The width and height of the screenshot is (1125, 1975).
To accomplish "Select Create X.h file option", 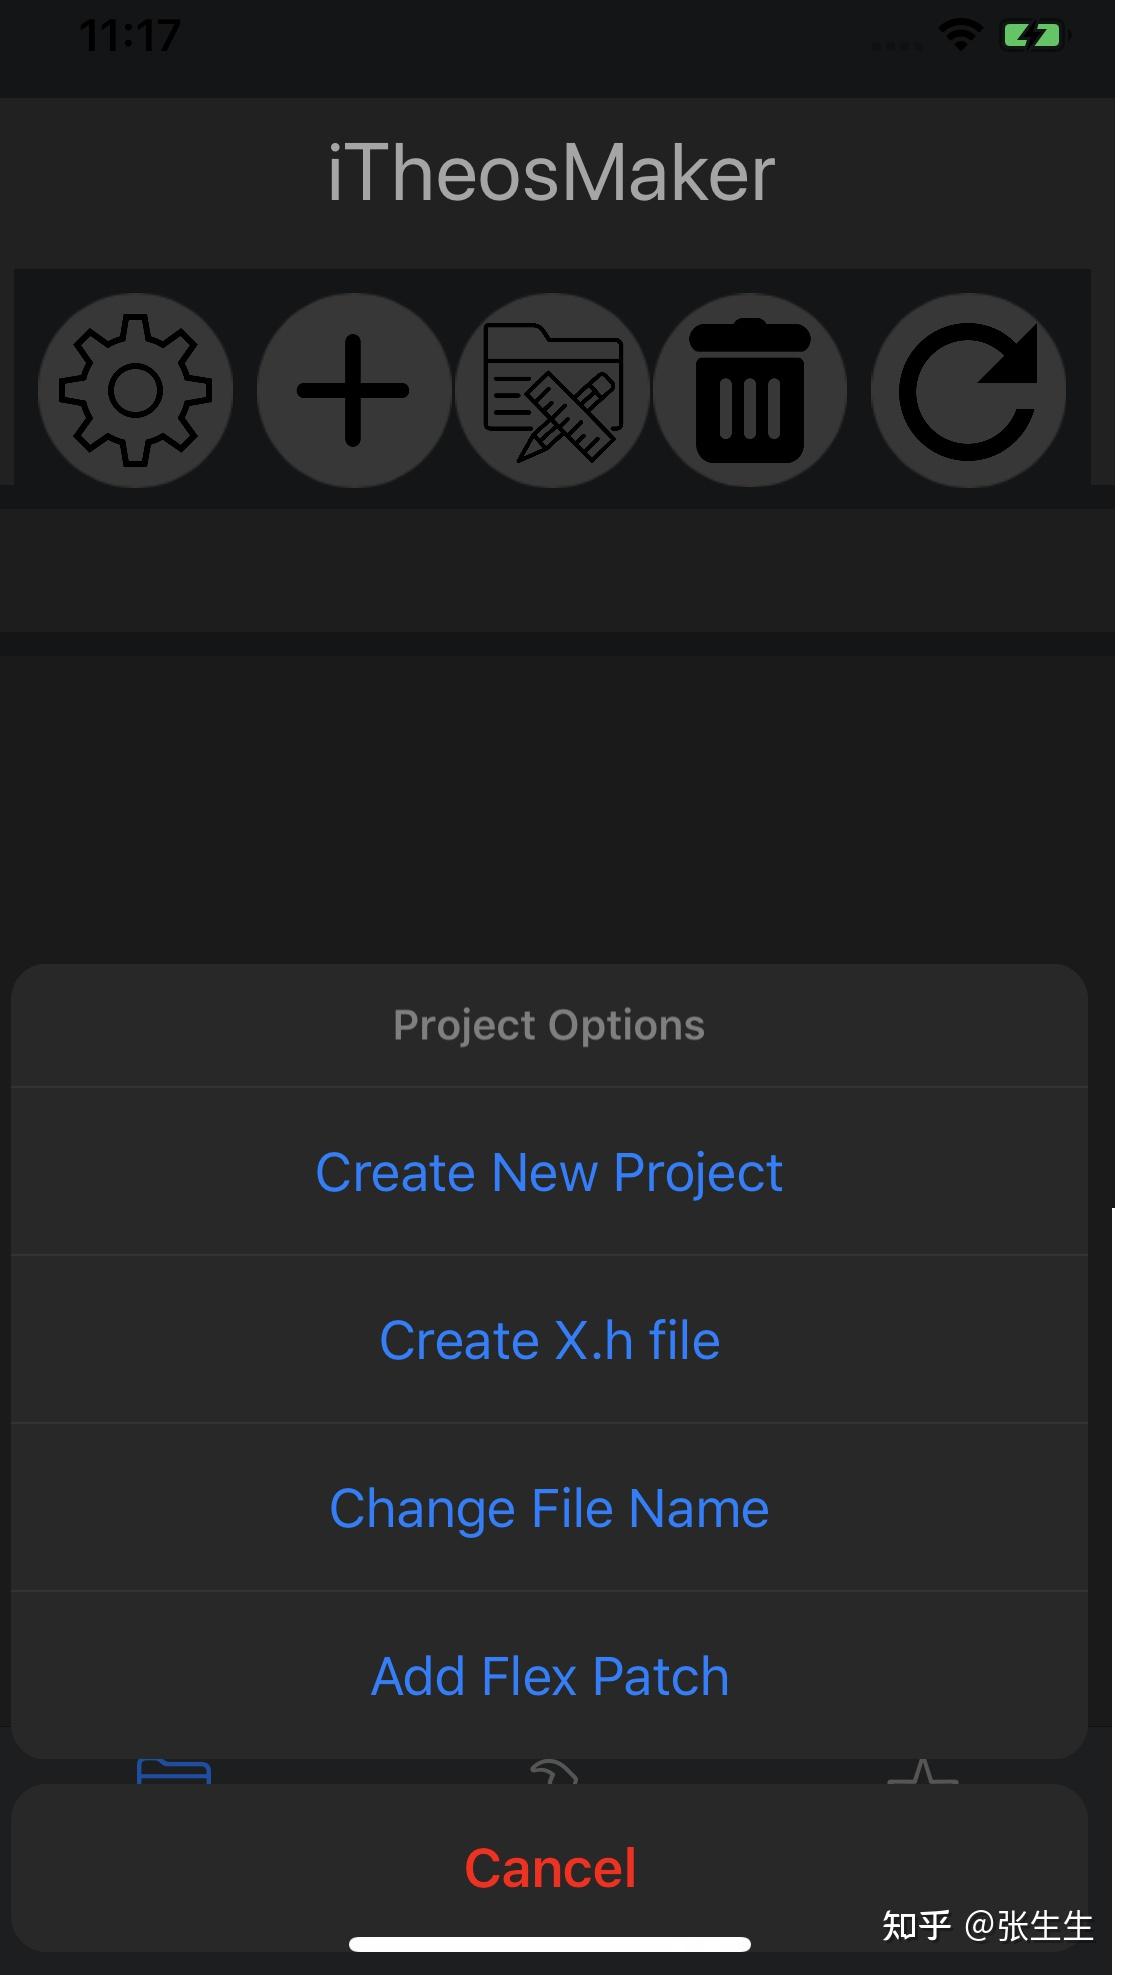I will coord(549,1340).
